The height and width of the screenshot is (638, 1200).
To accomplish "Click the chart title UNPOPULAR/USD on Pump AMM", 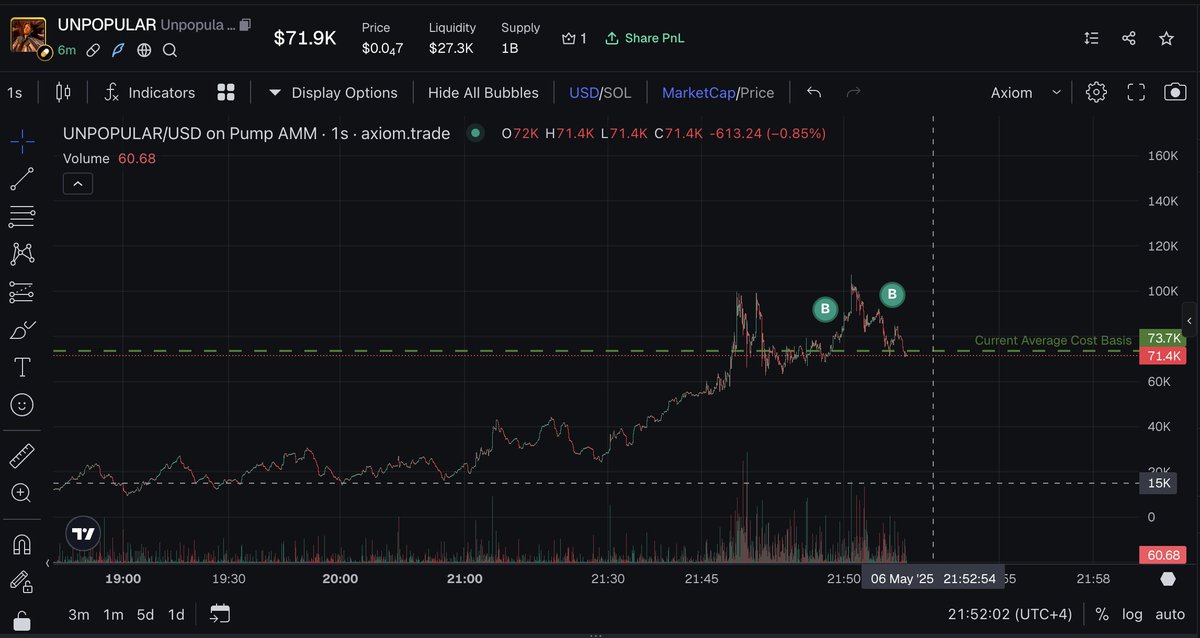I will [x=256, y=133].
